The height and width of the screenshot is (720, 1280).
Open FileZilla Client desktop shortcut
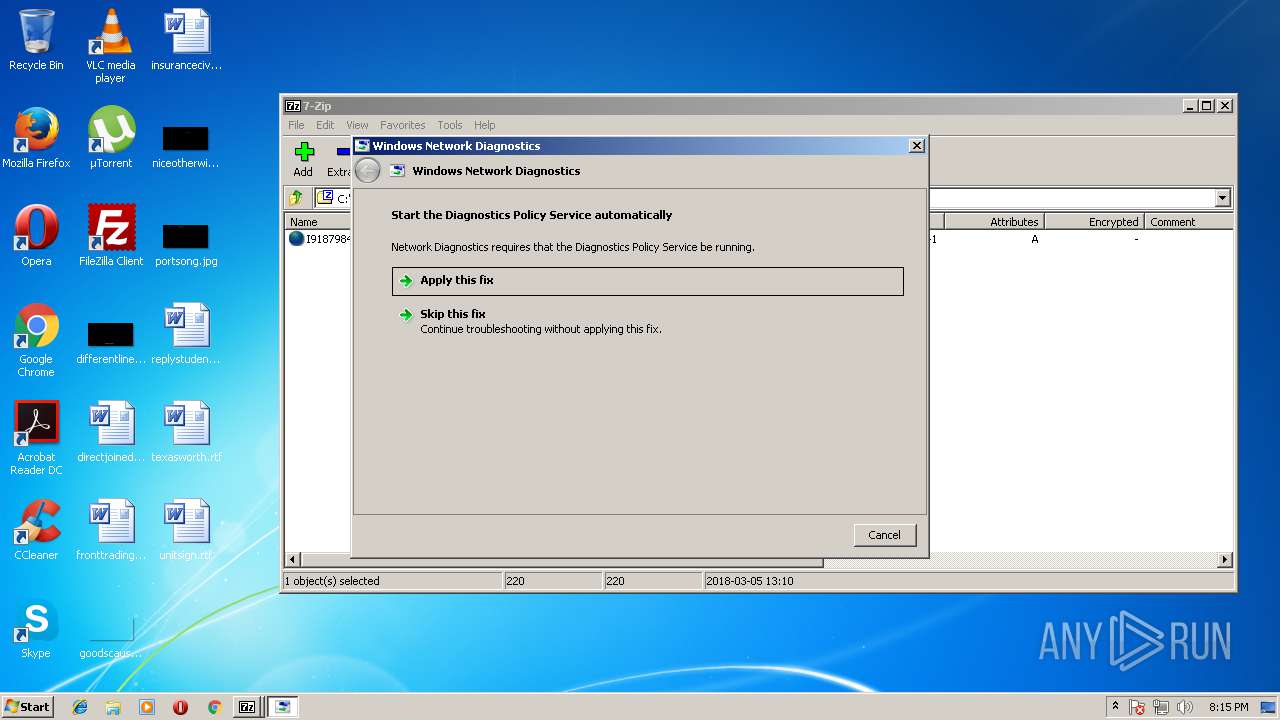[x=111, y=236]
